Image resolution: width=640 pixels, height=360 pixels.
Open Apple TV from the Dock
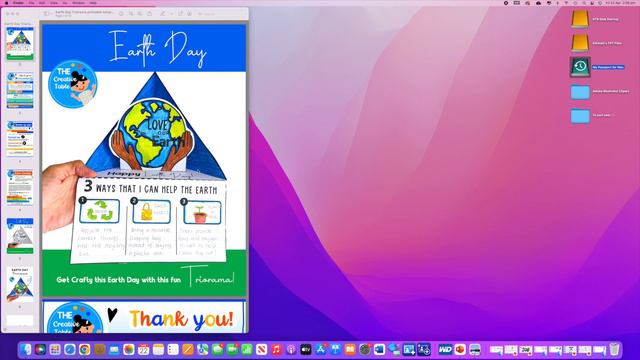(306, 349)
